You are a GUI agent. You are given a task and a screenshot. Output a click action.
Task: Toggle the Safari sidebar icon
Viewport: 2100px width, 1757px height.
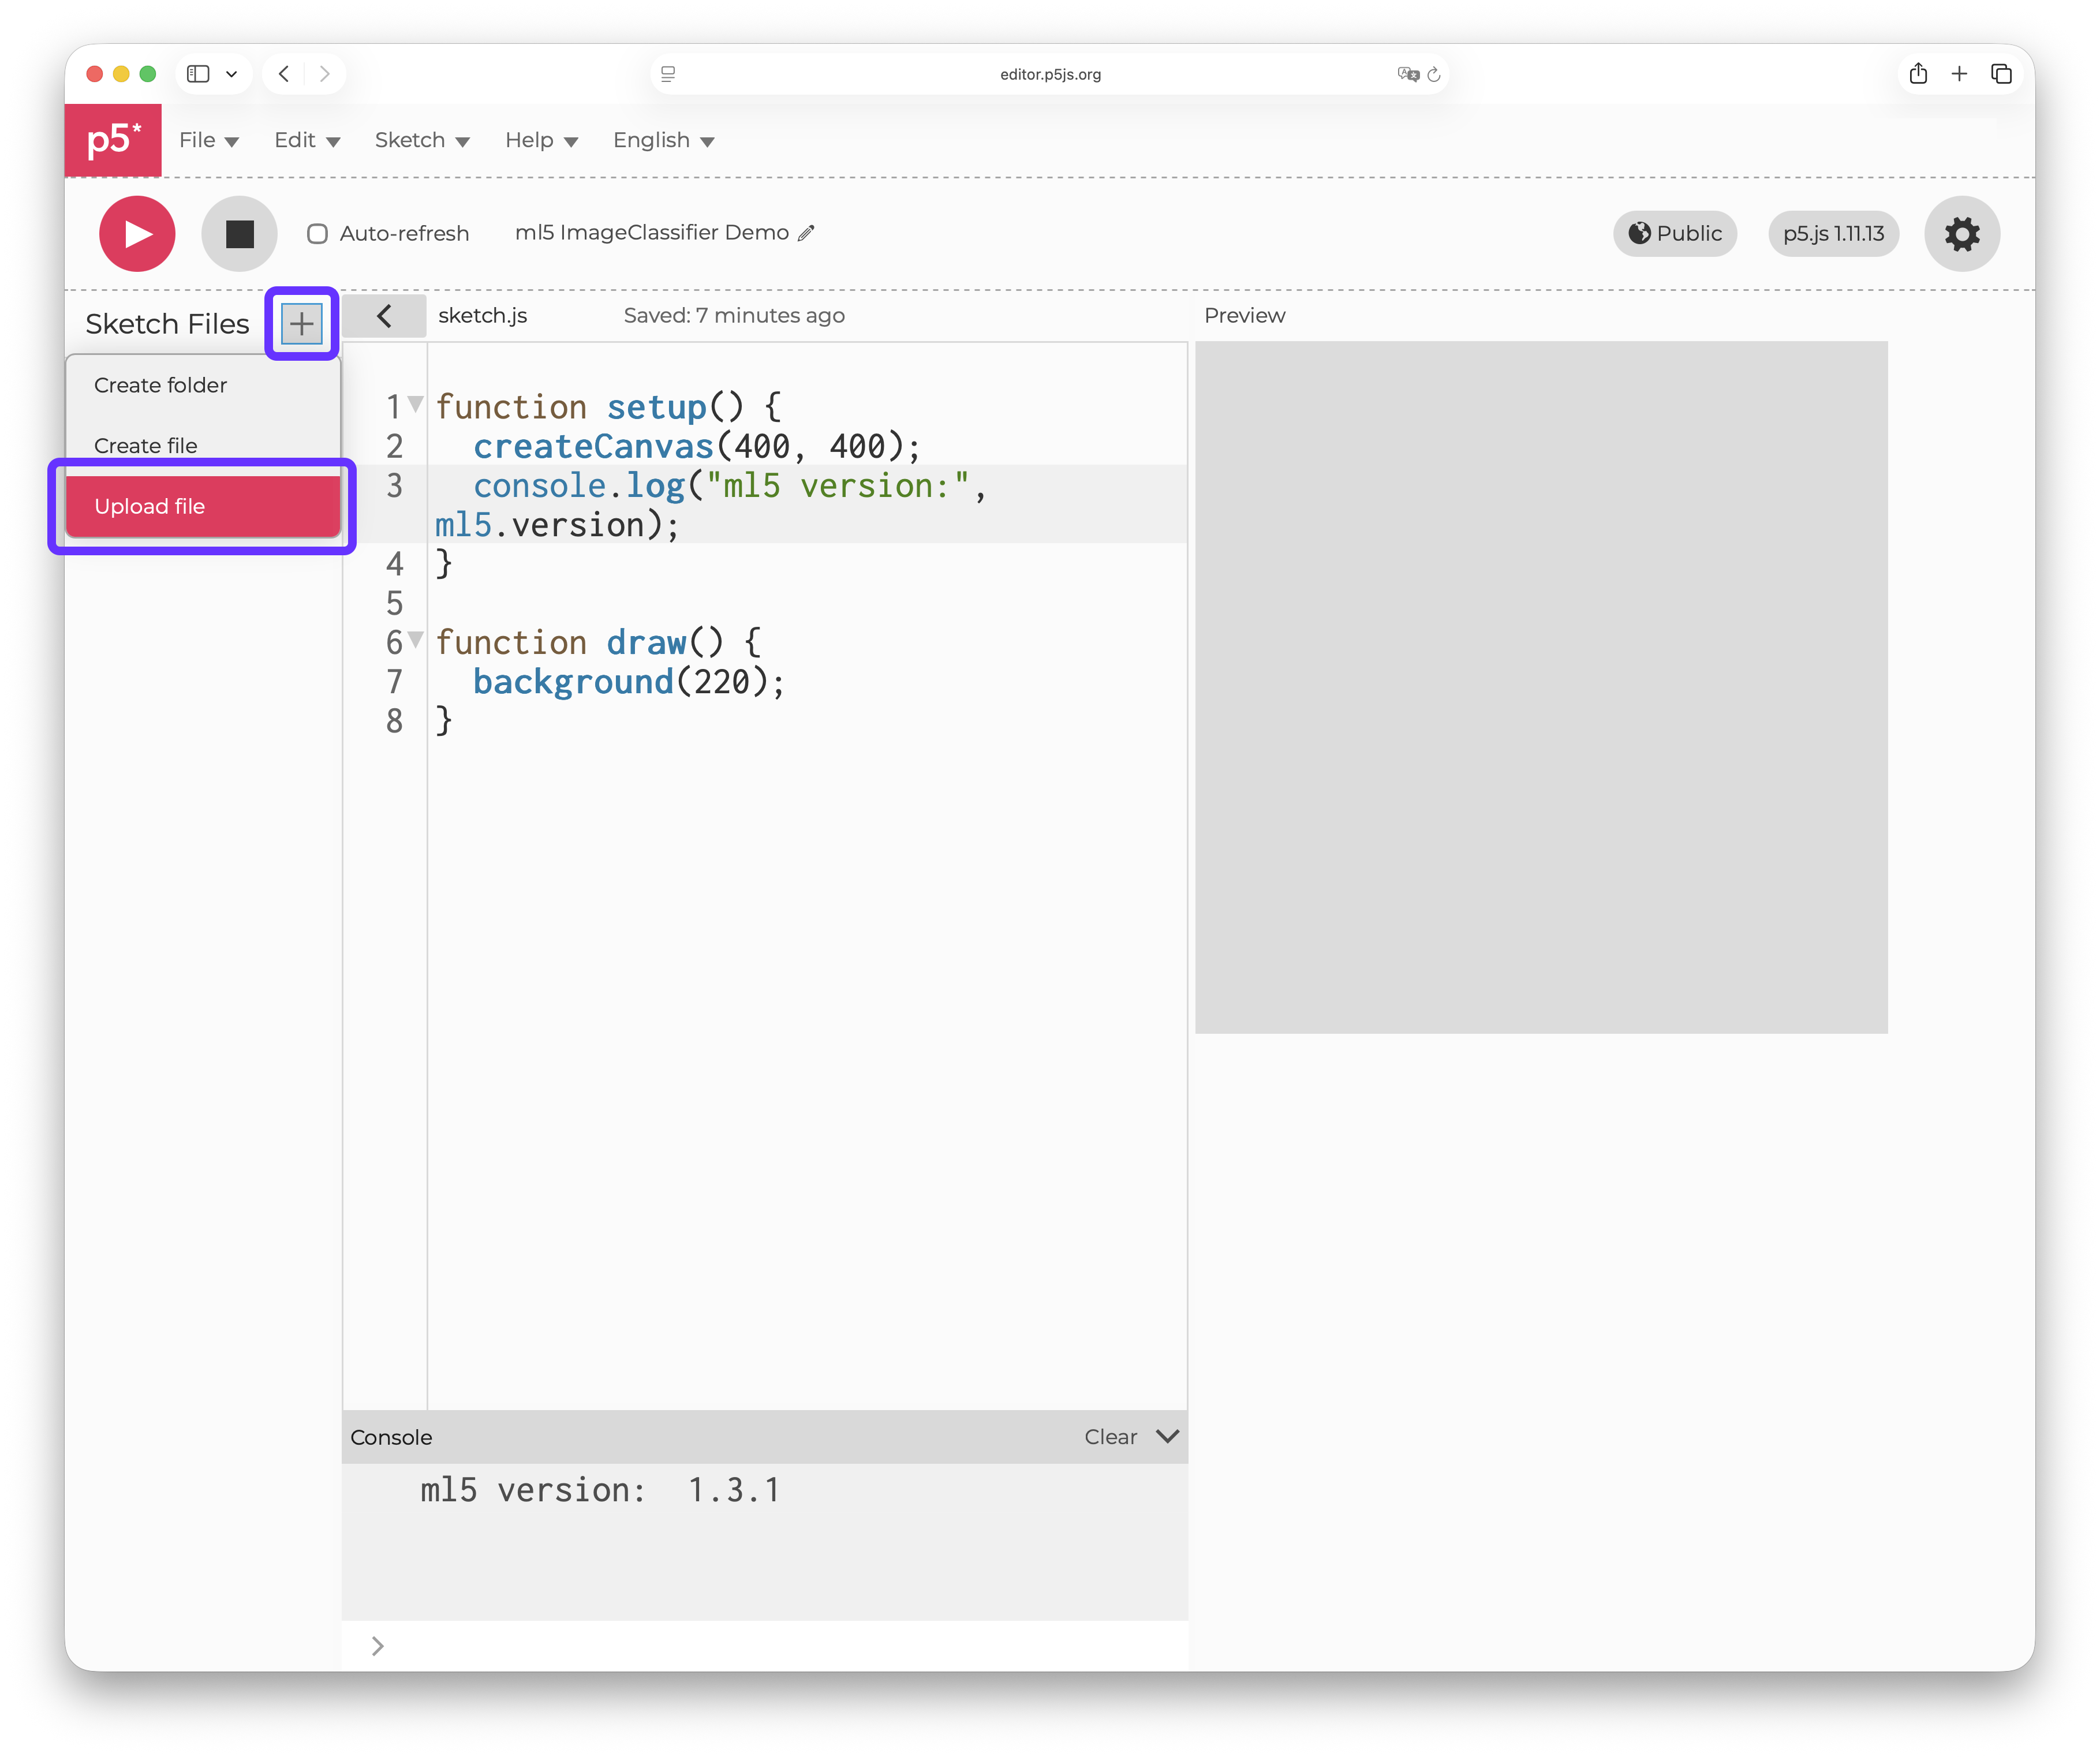click(x=198, y=74)
